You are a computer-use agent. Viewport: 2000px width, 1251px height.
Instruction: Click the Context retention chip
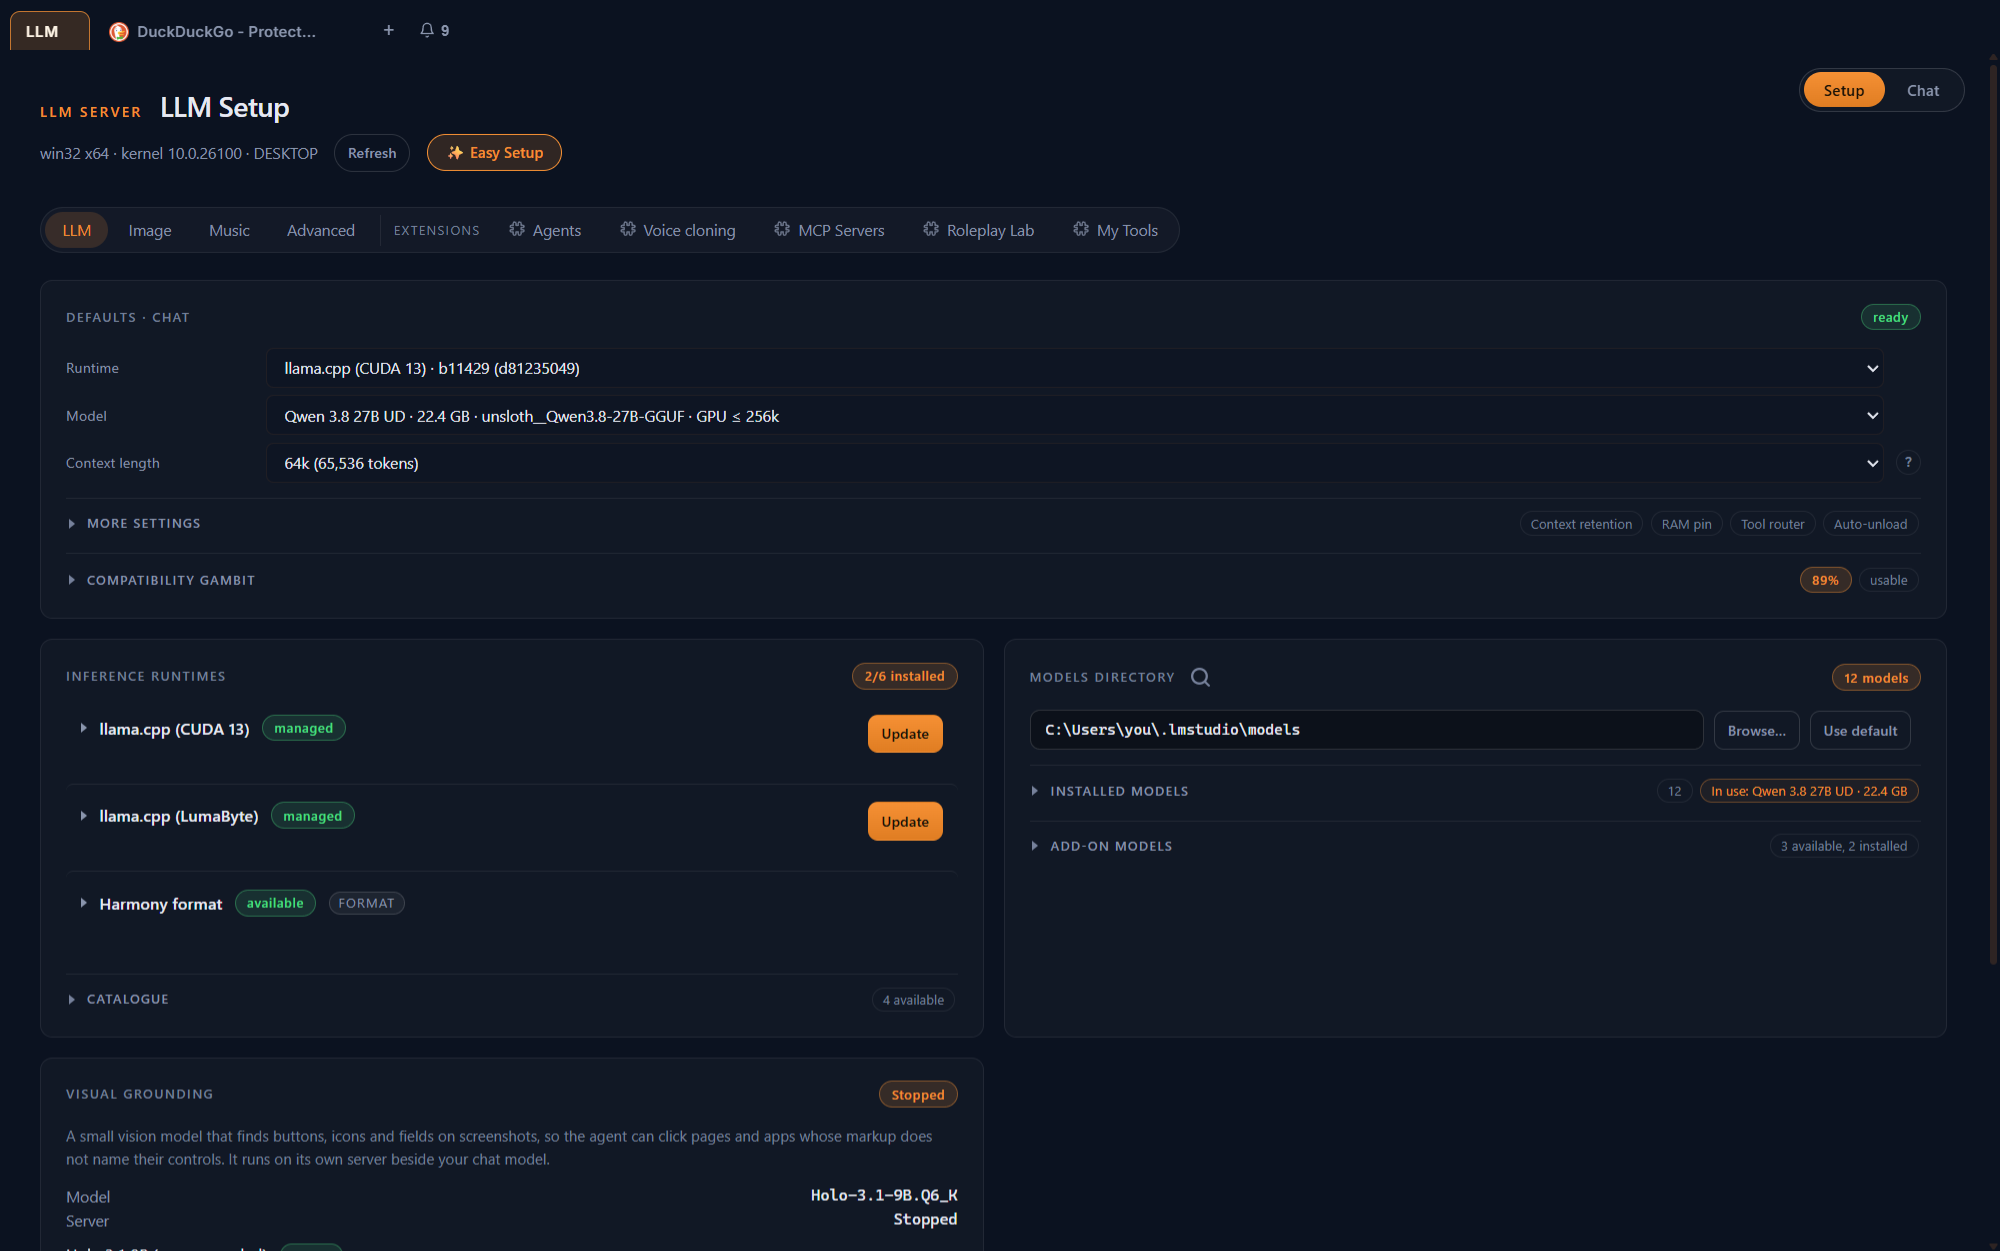click(x=1581, y=524)
